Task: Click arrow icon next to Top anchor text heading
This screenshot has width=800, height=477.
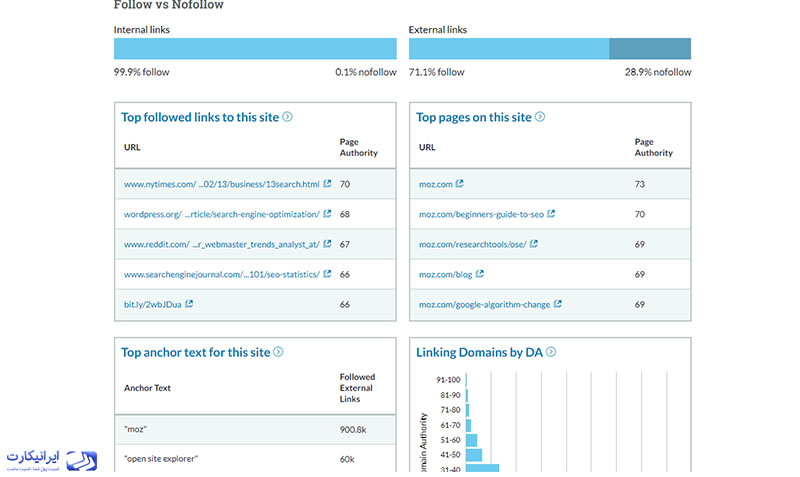Action: tap(278, 352)
